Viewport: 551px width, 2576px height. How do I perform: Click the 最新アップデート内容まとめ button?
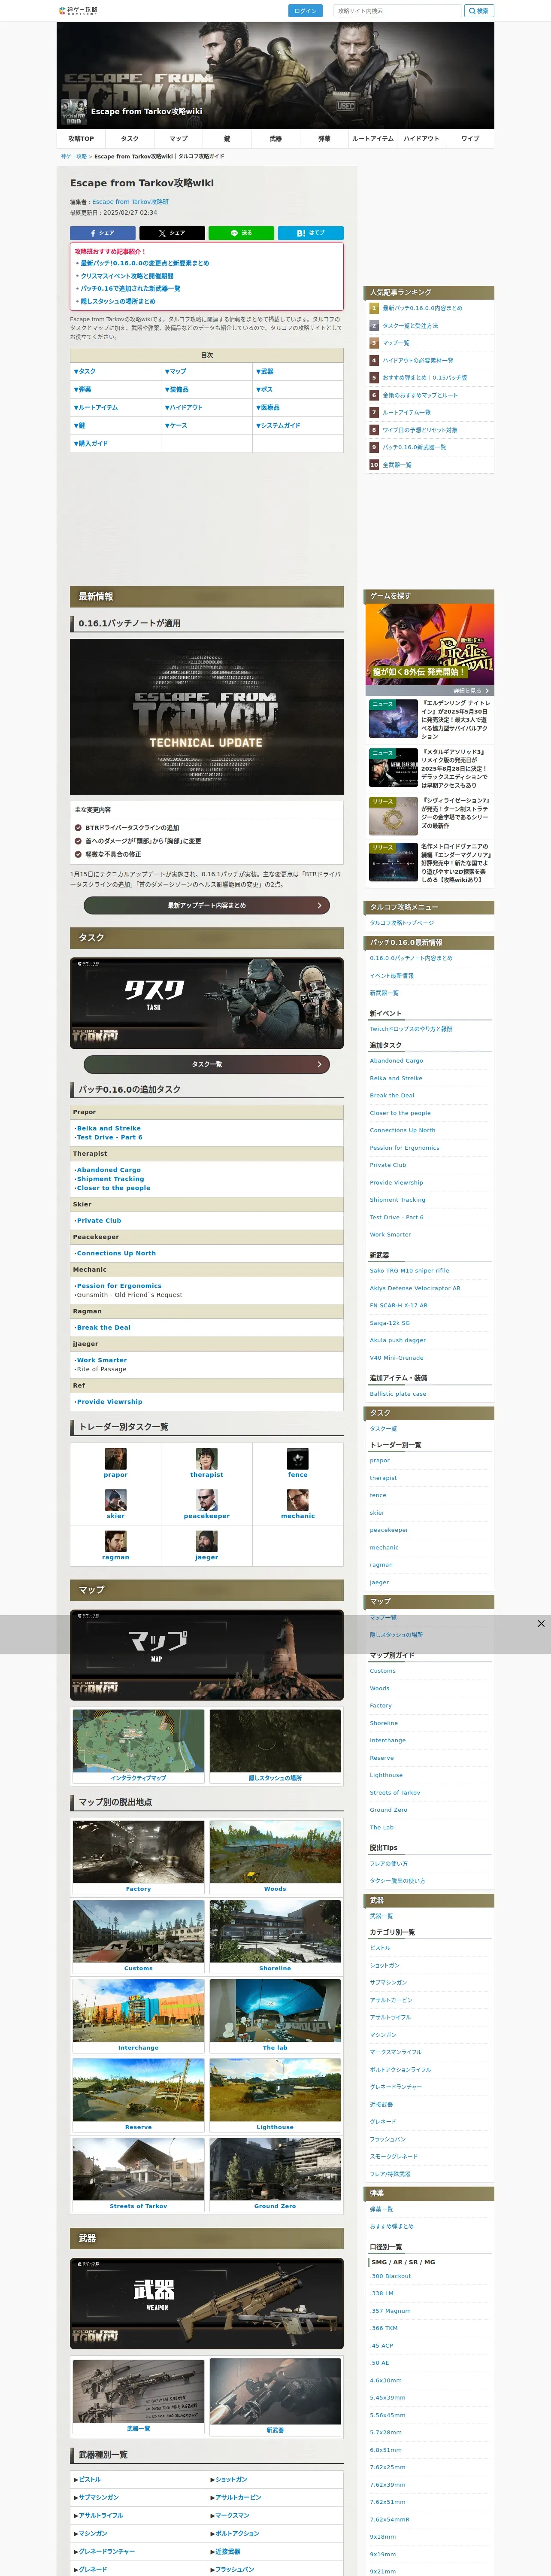[x=207, y=905]
